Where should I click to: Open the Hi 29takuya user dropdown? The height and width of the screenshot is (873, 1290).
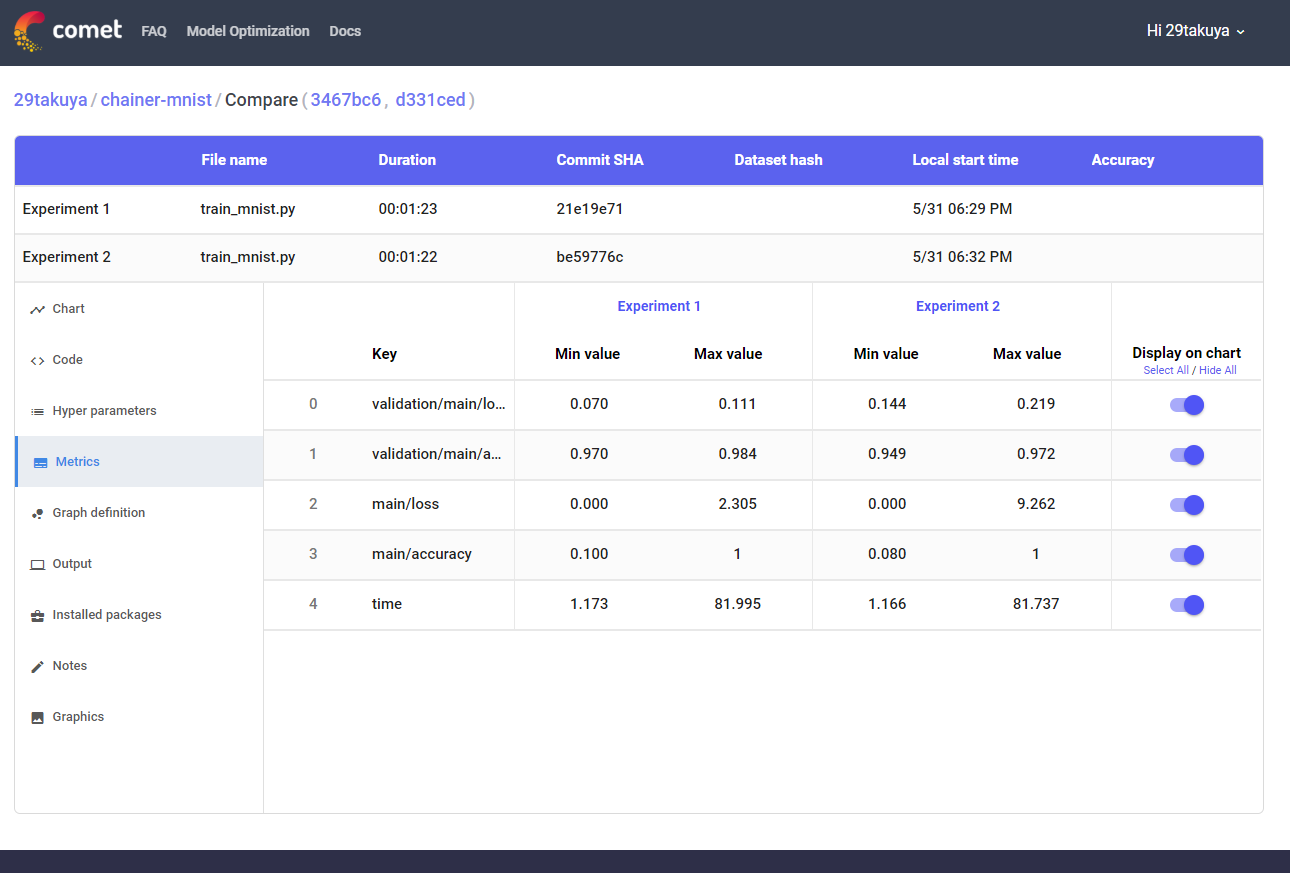(1195, 31)
